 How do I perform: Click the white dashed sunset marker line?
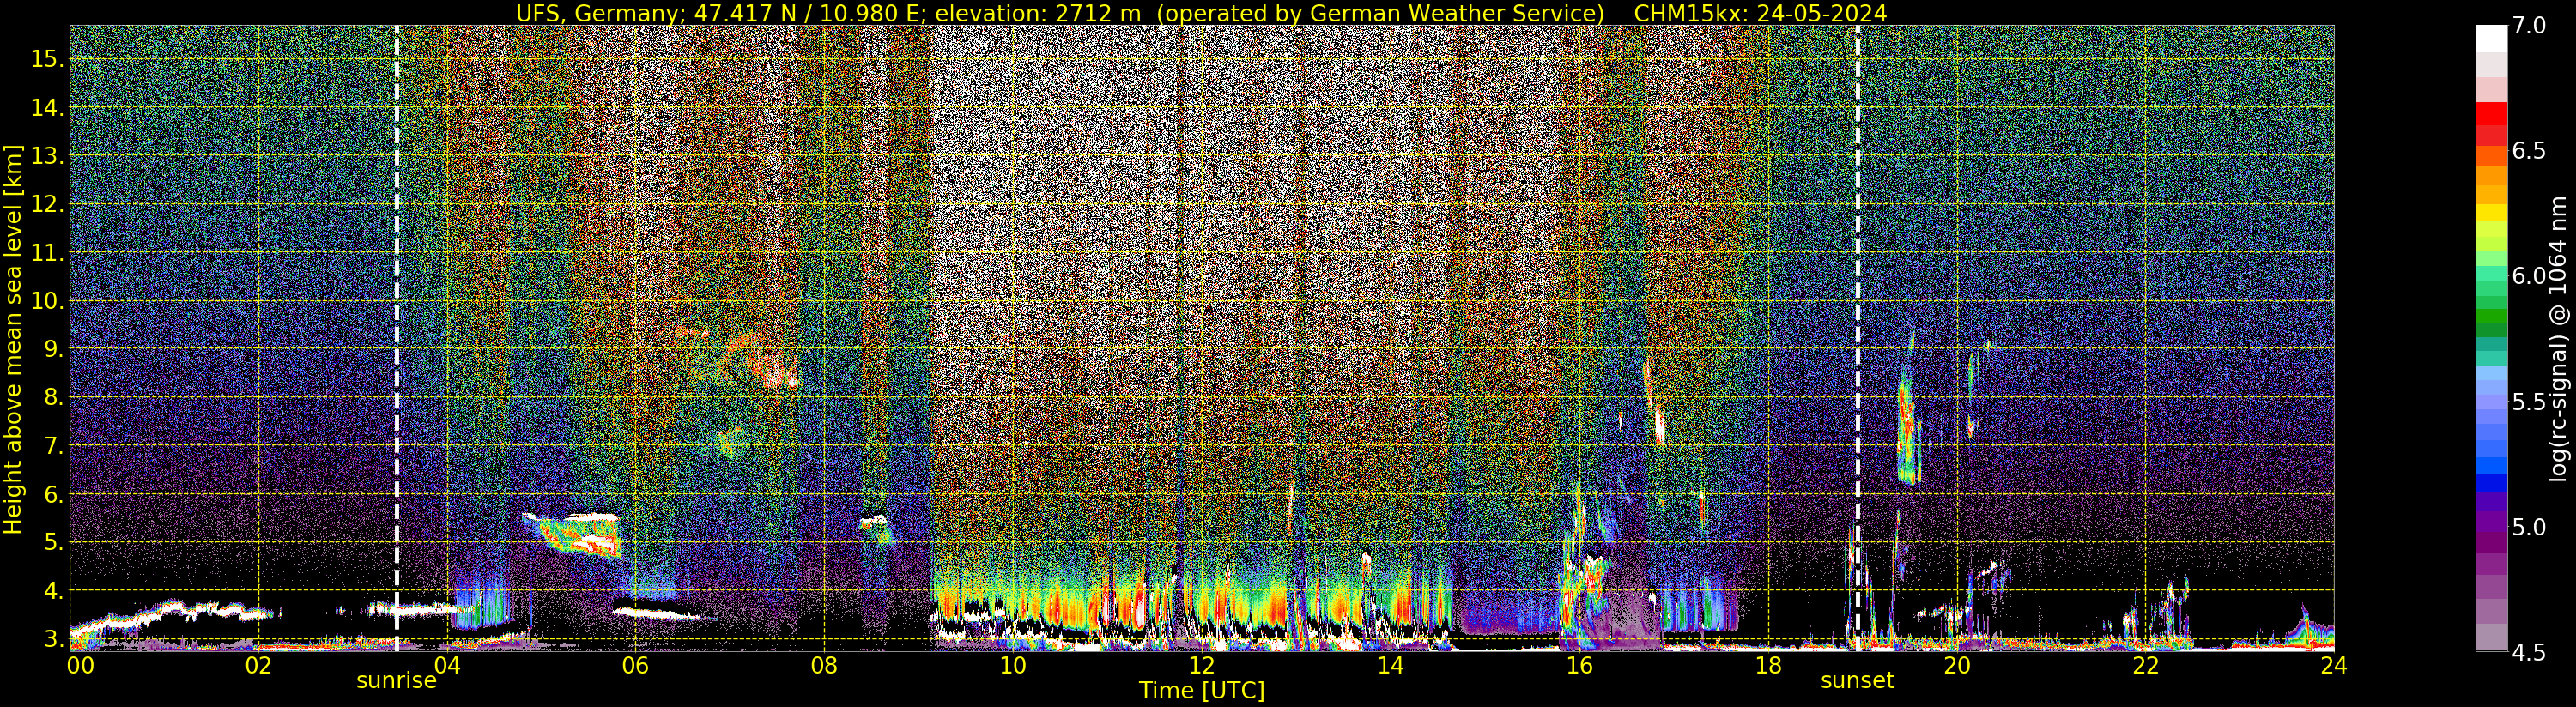pos(1858,338)
